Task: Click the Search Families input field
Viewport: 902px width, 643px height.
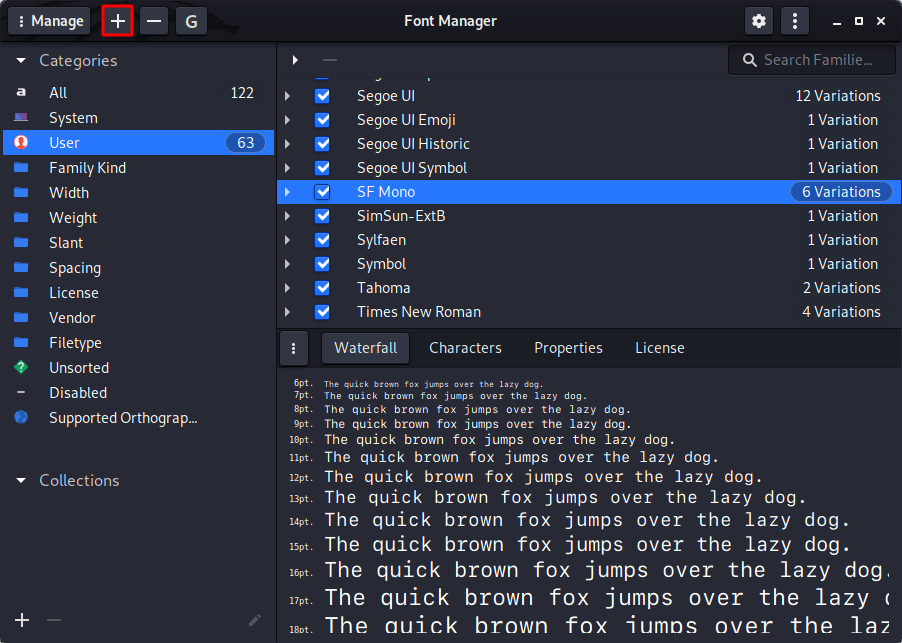Action: (812, 60)
